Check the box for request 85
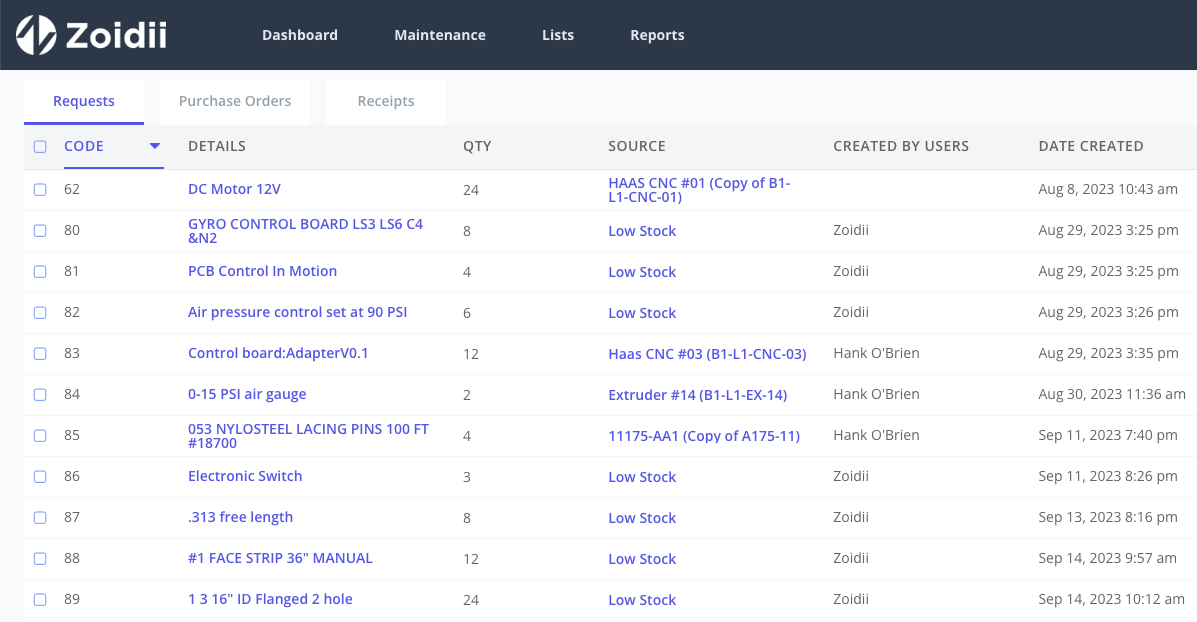 click(40, 436)
